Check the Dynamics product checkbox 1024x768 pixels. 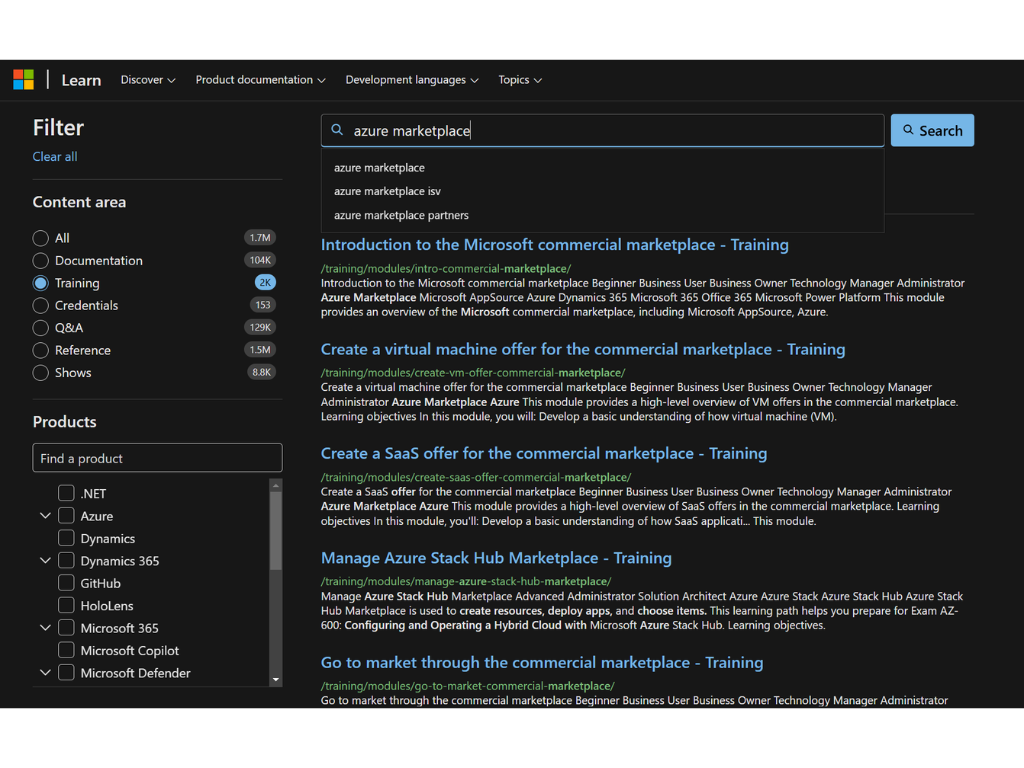(x=66, y=538)
